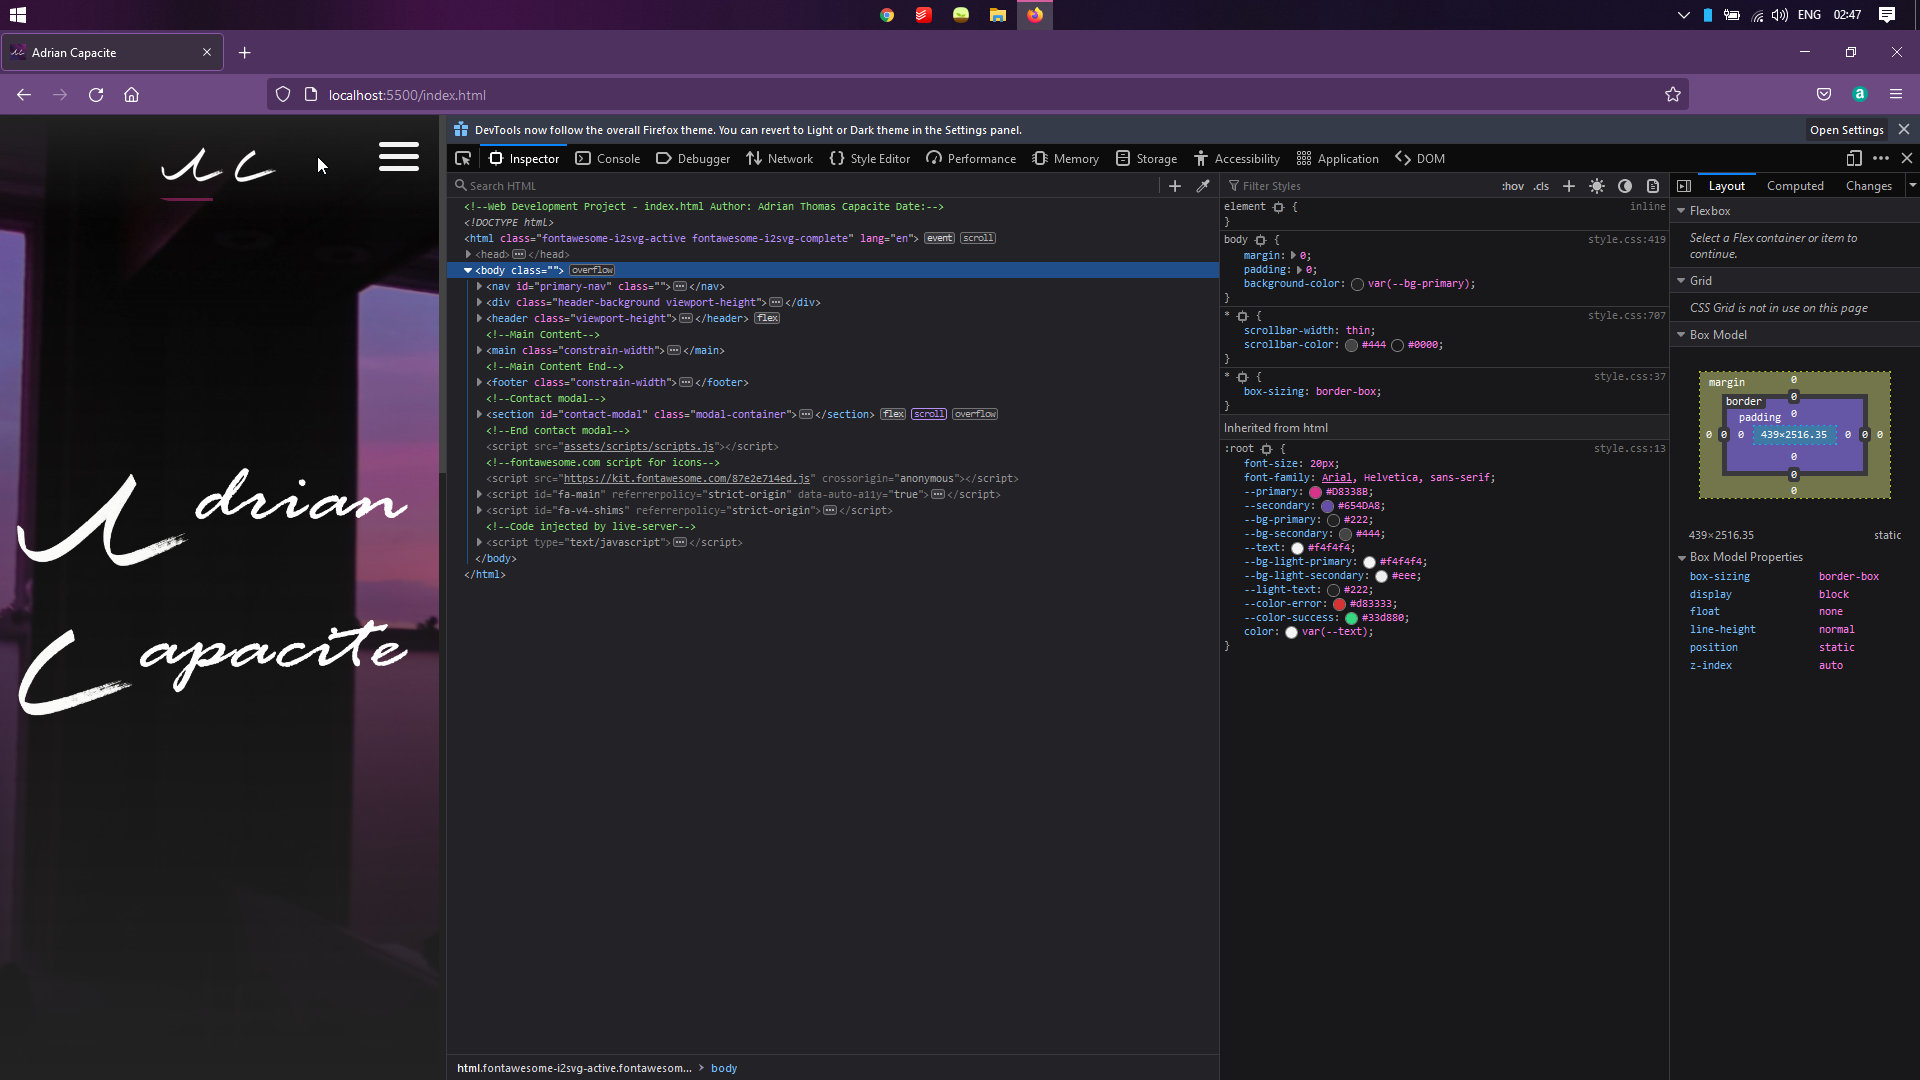Viewport: 1920px width, 1080px height.
Task: Expand the footer constrain-width node
Action: [480, 383]
